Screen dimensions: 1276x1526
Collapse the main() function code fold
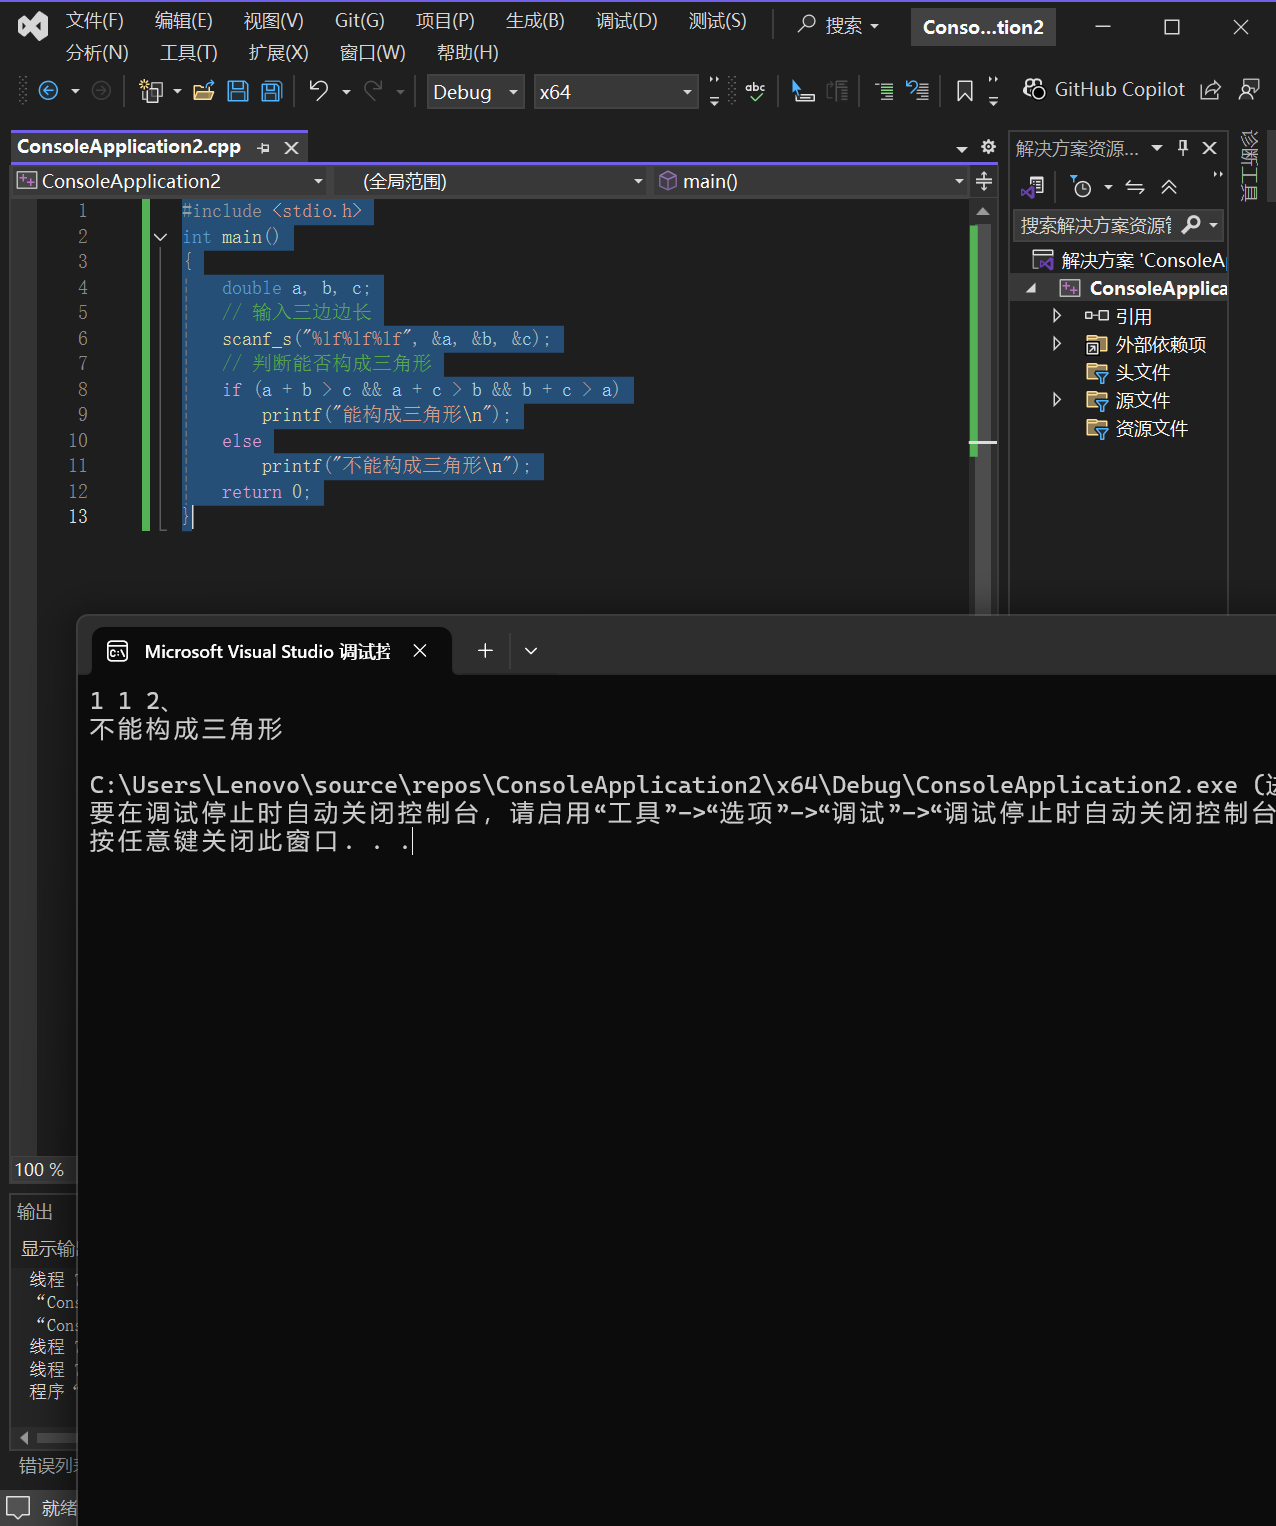[160, 237]
